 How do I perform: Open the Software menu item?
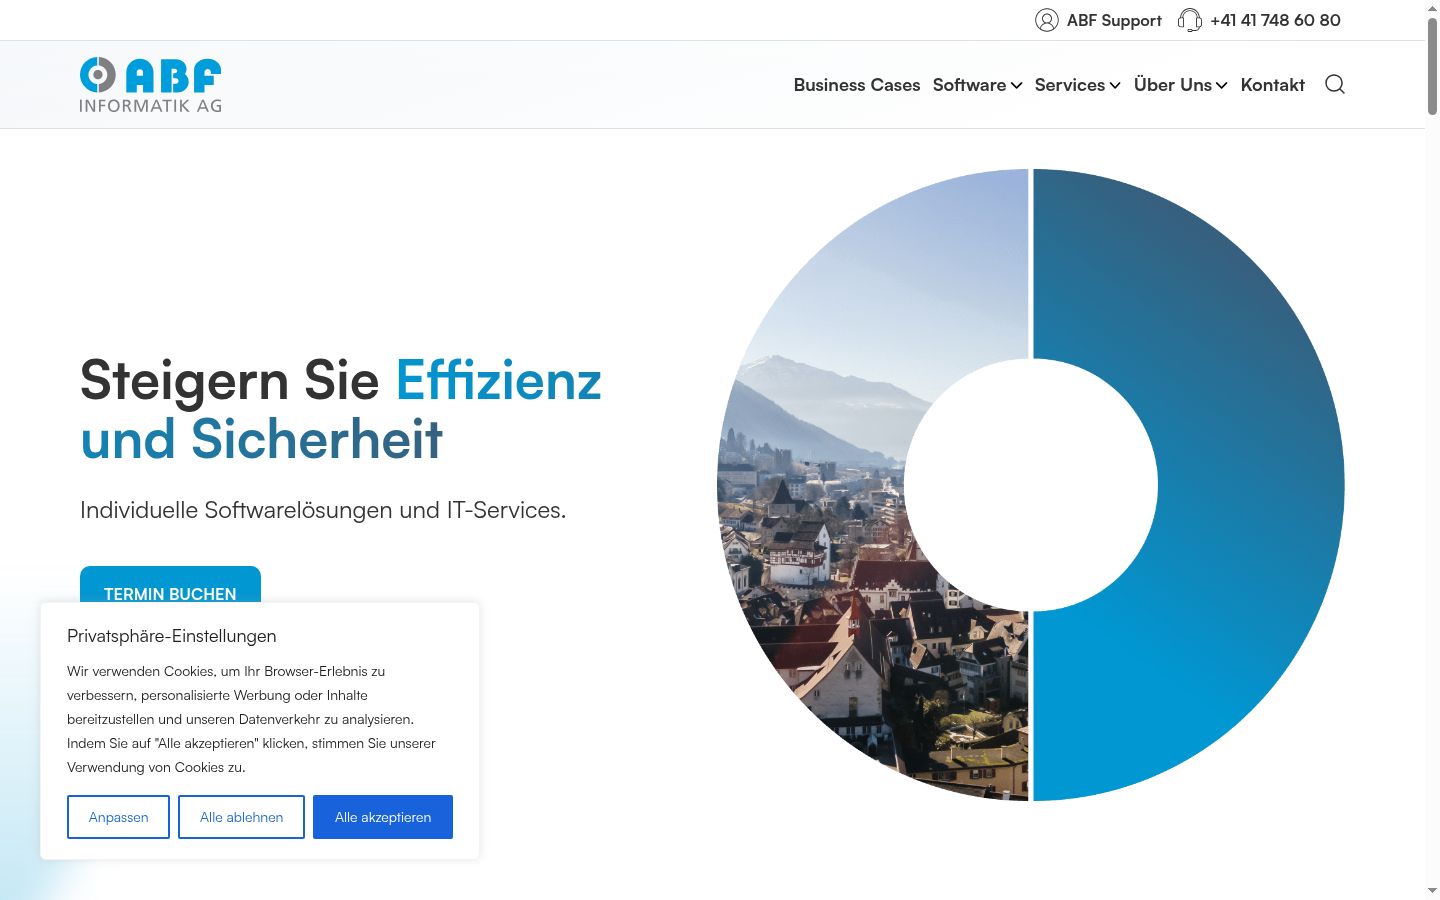point(969,85)
